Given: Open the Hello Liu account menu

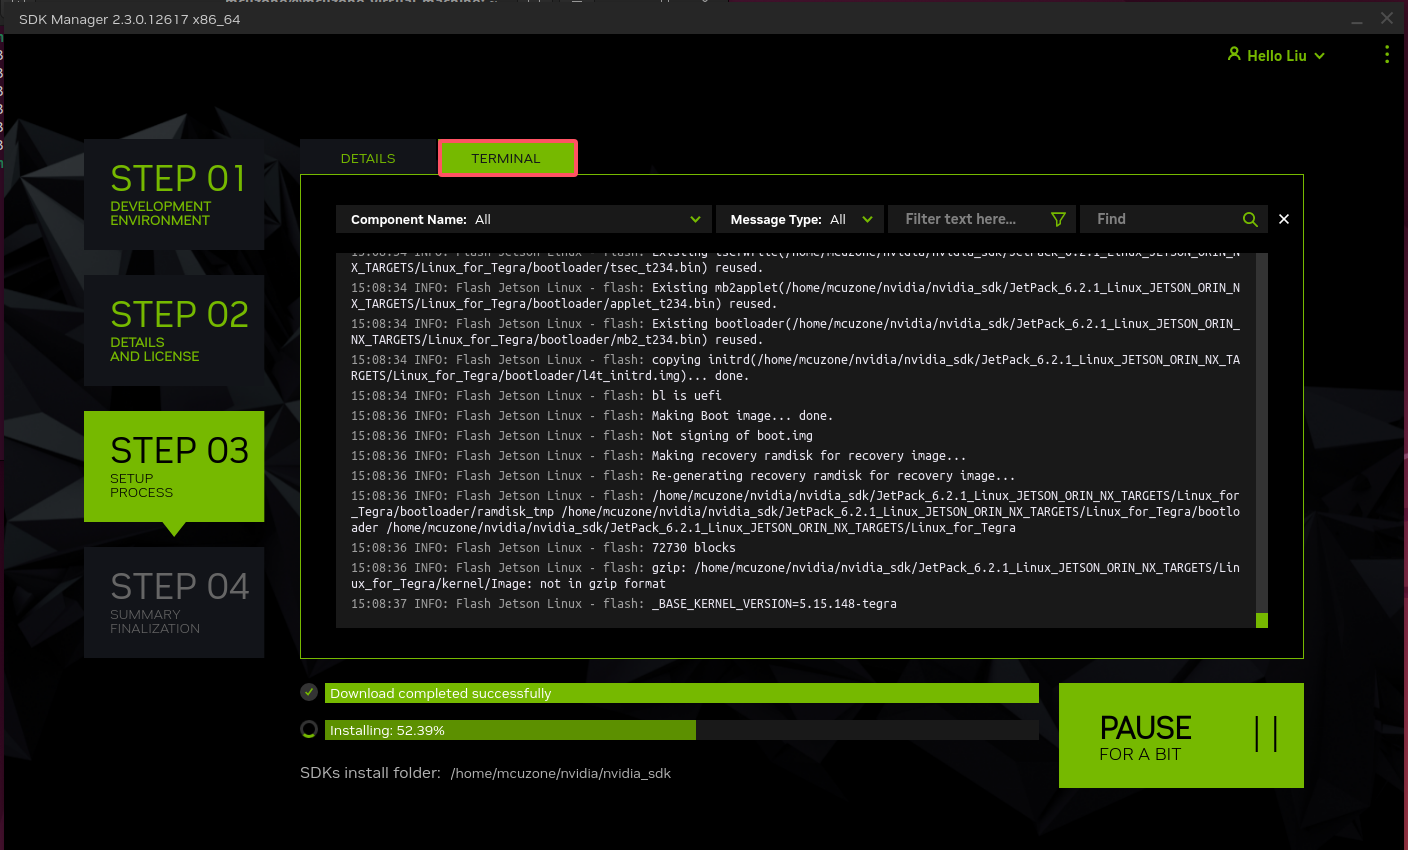Looking at the screenshot, I should tap(1276, 56).
